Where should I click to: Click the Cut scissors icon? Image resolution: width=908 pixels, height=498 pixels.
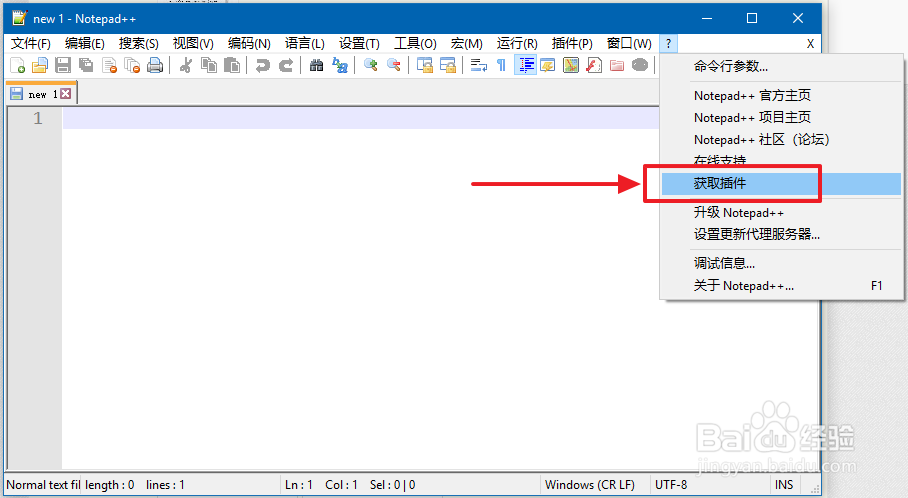coord(186,65)
